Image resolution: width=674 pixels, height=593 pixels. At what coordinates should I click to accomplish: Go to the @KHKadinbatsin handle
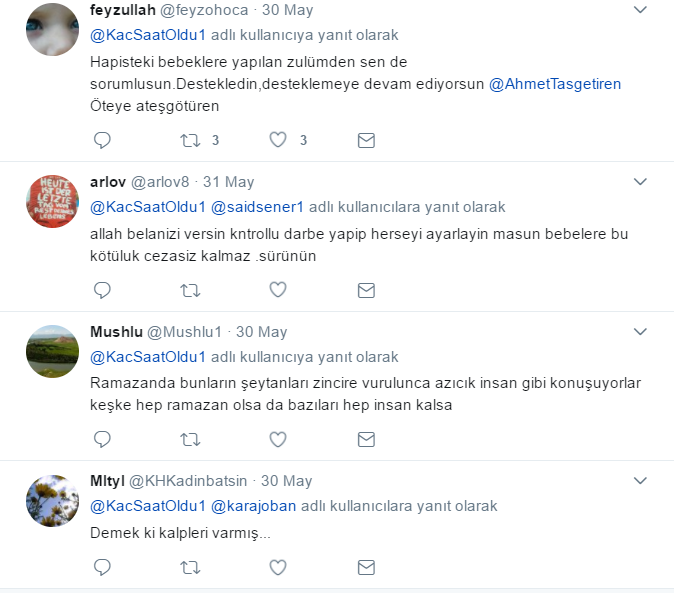point(188,481)
